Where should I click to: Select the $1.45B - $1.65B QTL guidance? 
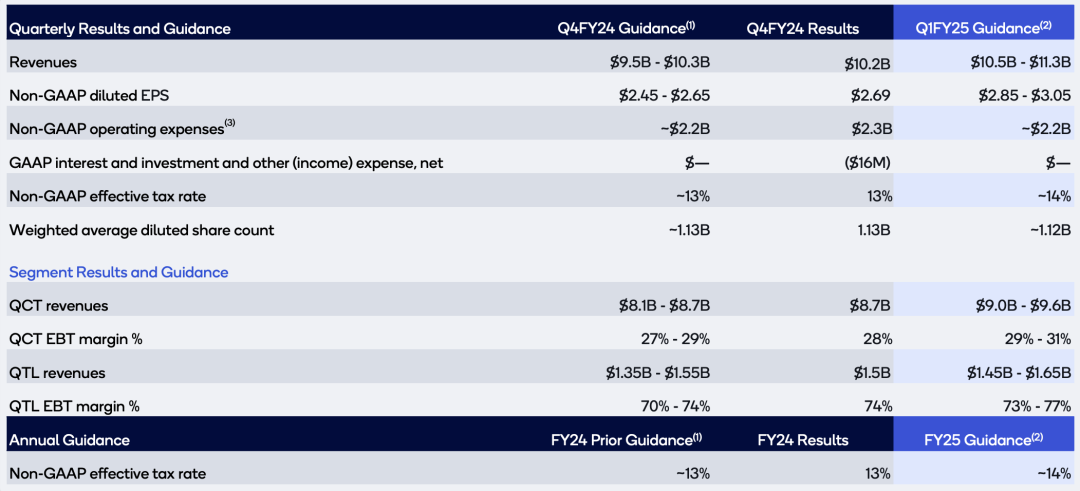[1013, 373]
